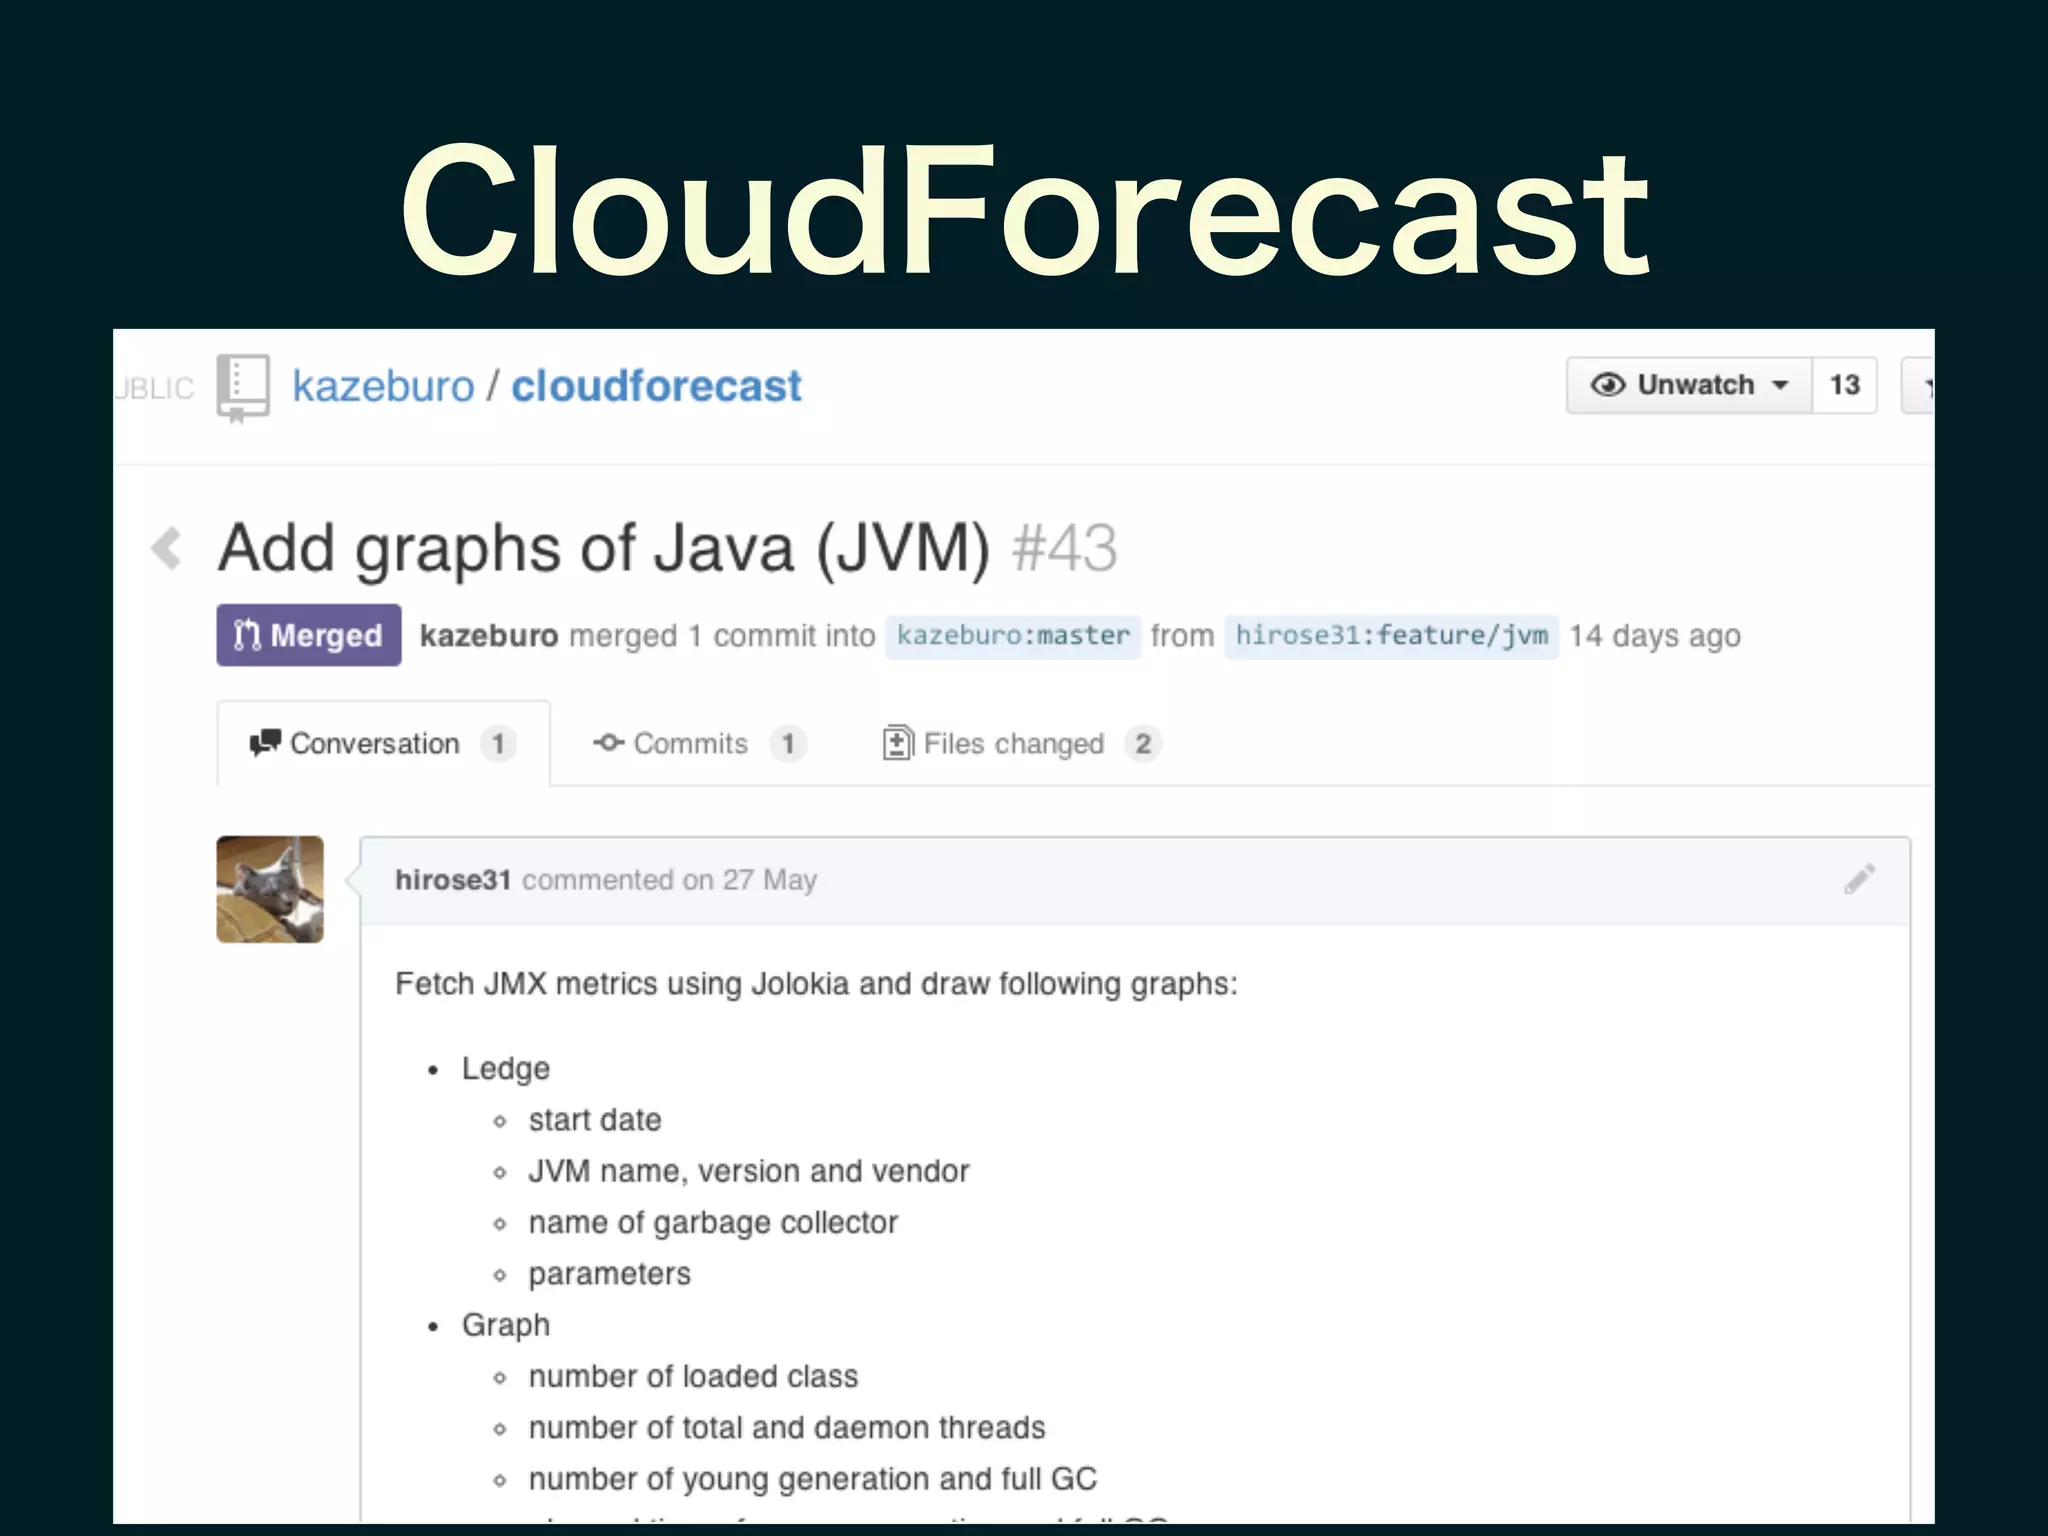Open the Unwatch dropdown arrow
Screen dimensions: 2048x1536
click(x=1780, y=385)
